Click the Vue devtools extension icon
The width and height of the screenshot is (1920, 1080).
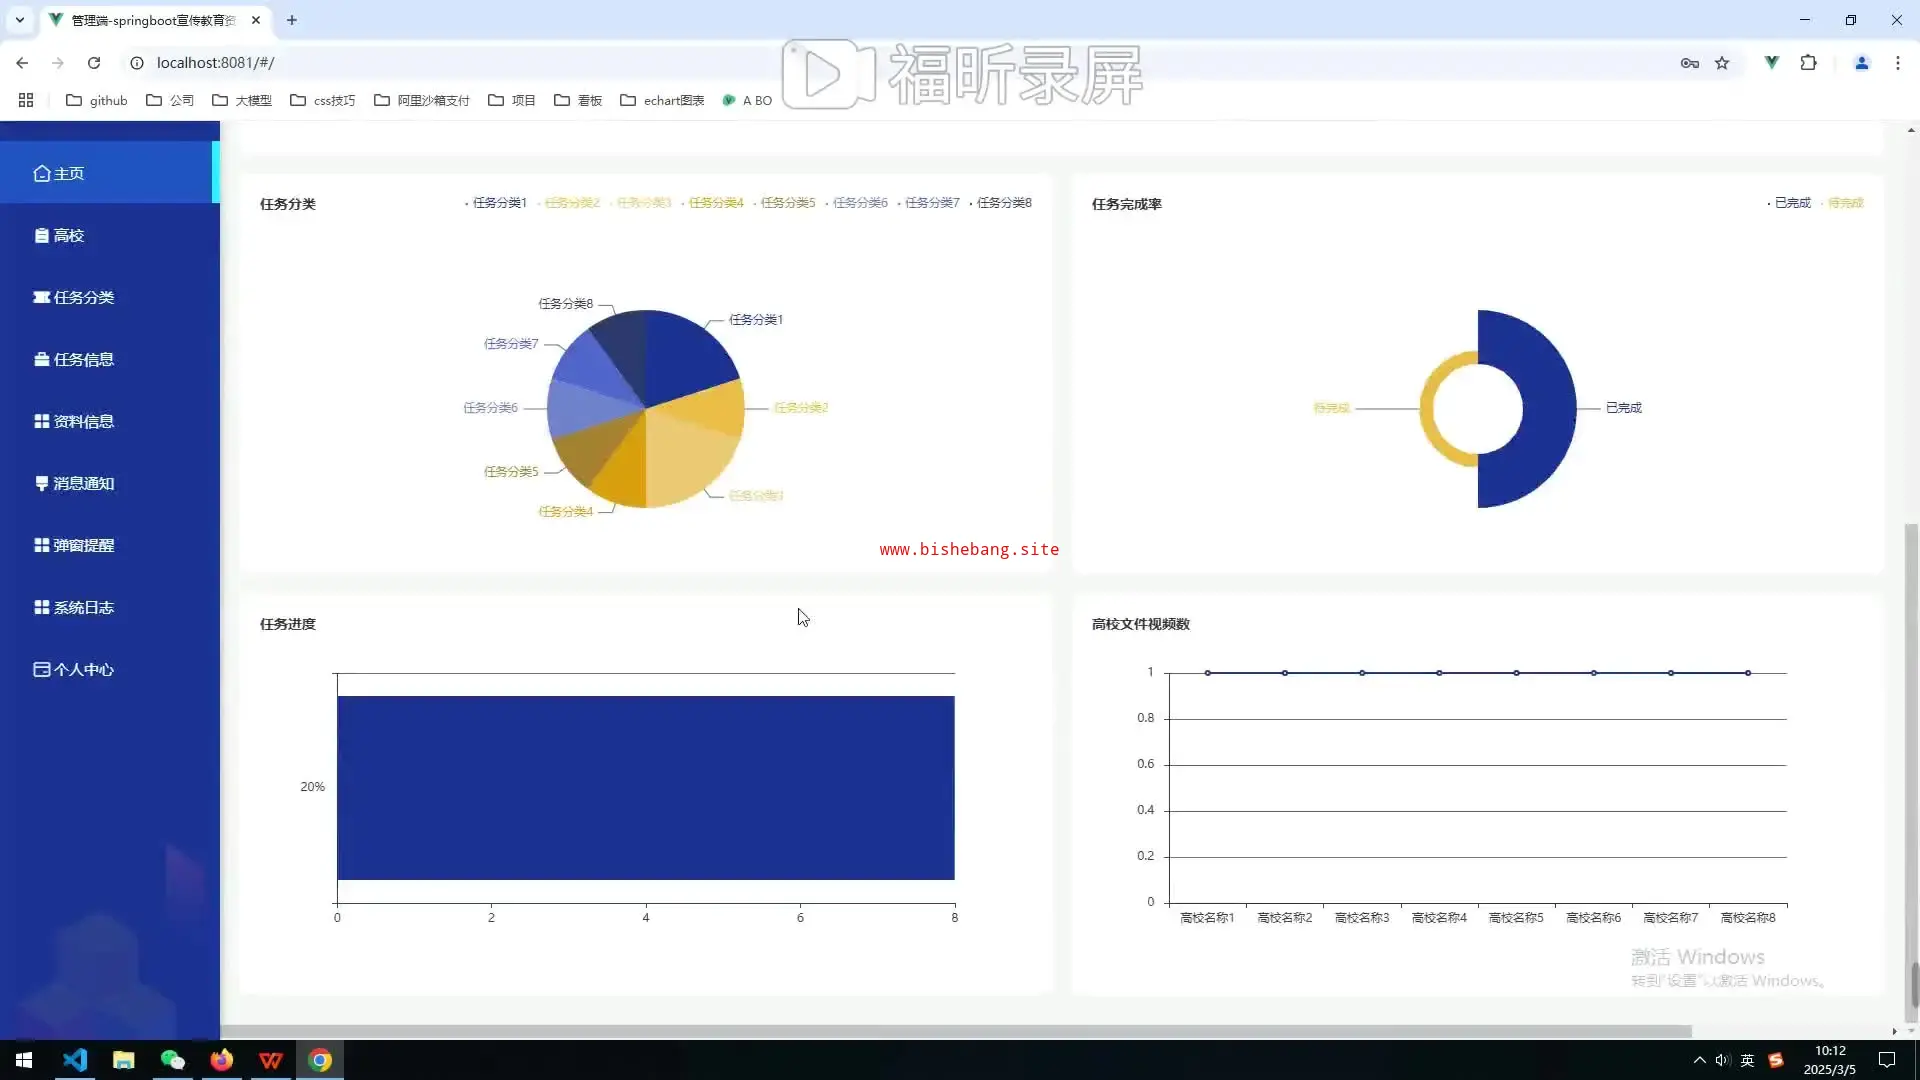[x=1772, y=62]
